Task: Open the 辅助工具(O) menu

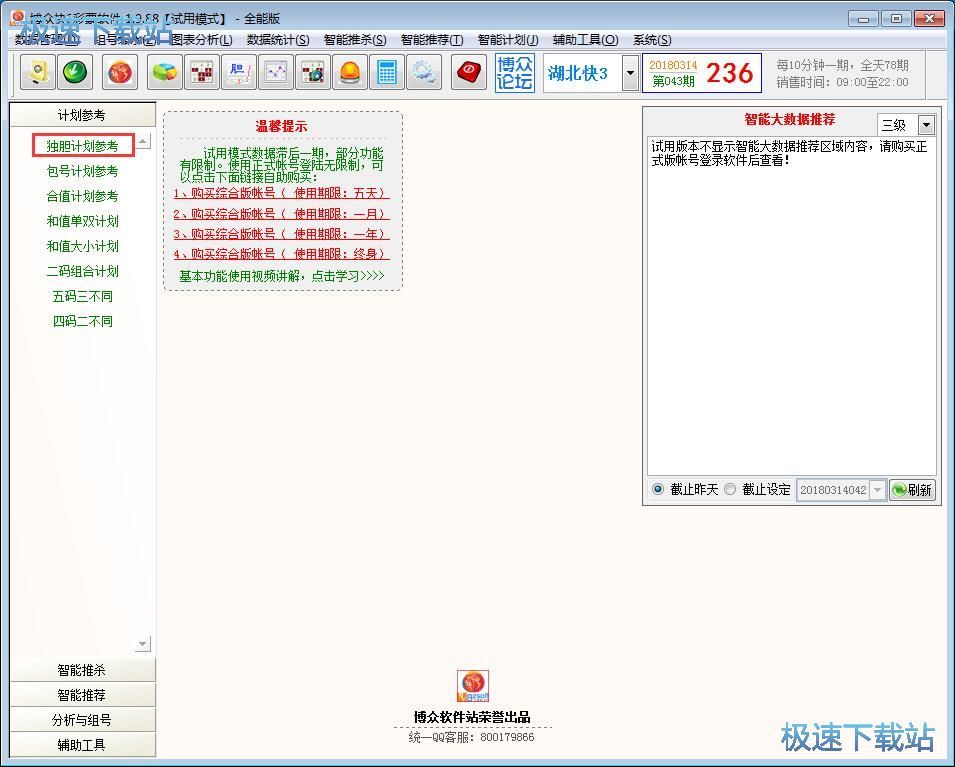Action: (585, 40)
